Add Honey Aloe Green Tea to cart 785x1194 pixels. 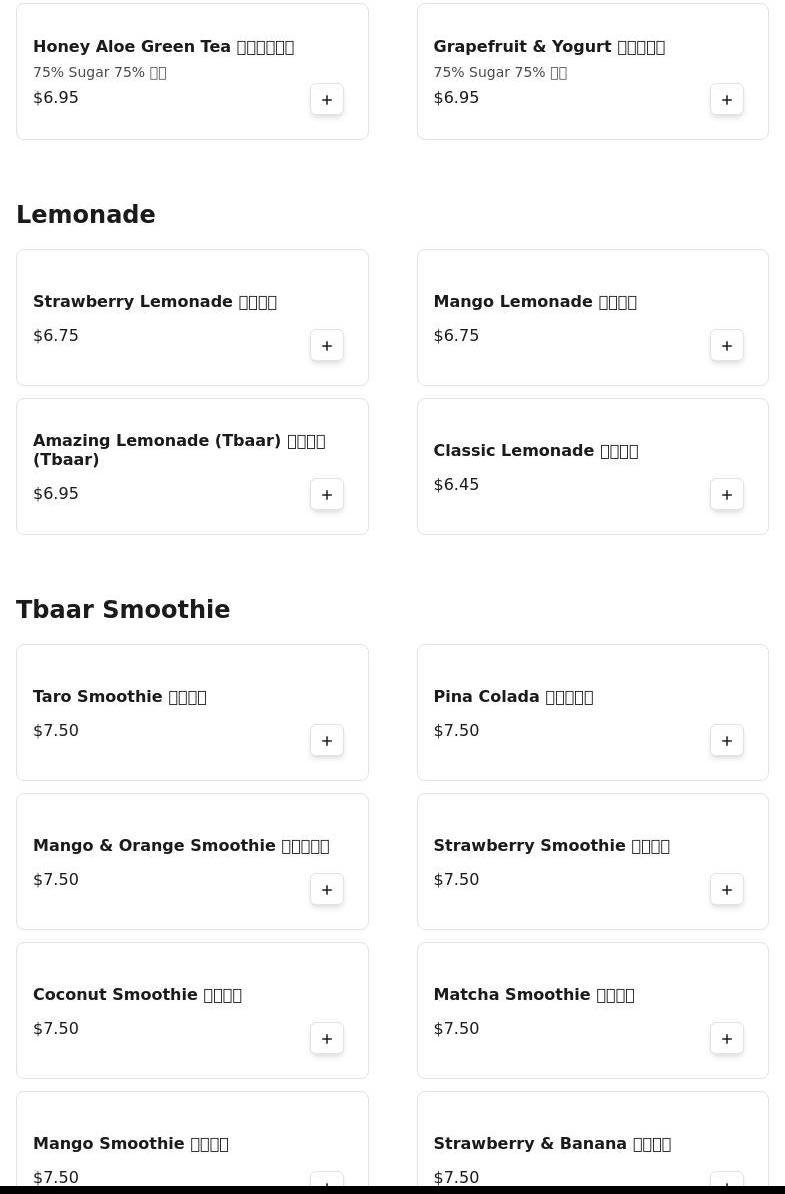point(327,100)
